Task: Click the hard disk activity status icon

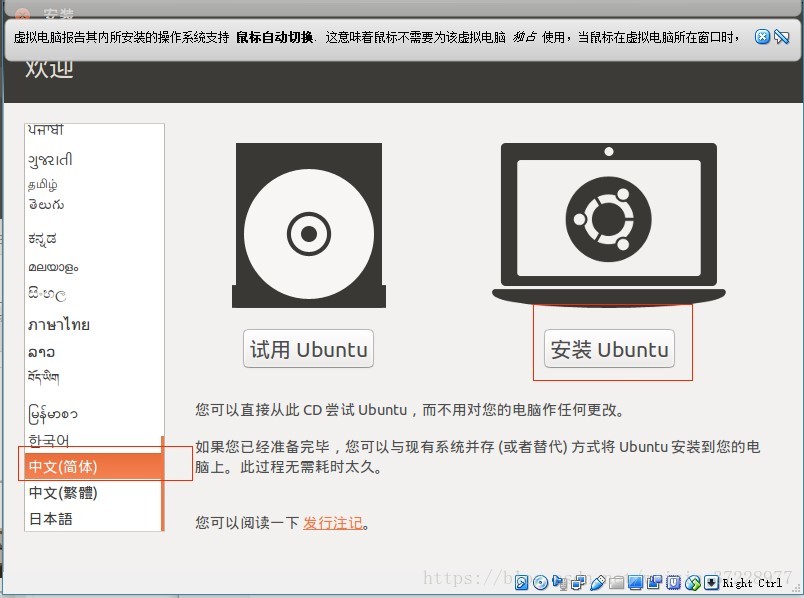Action: pos(521,582)
